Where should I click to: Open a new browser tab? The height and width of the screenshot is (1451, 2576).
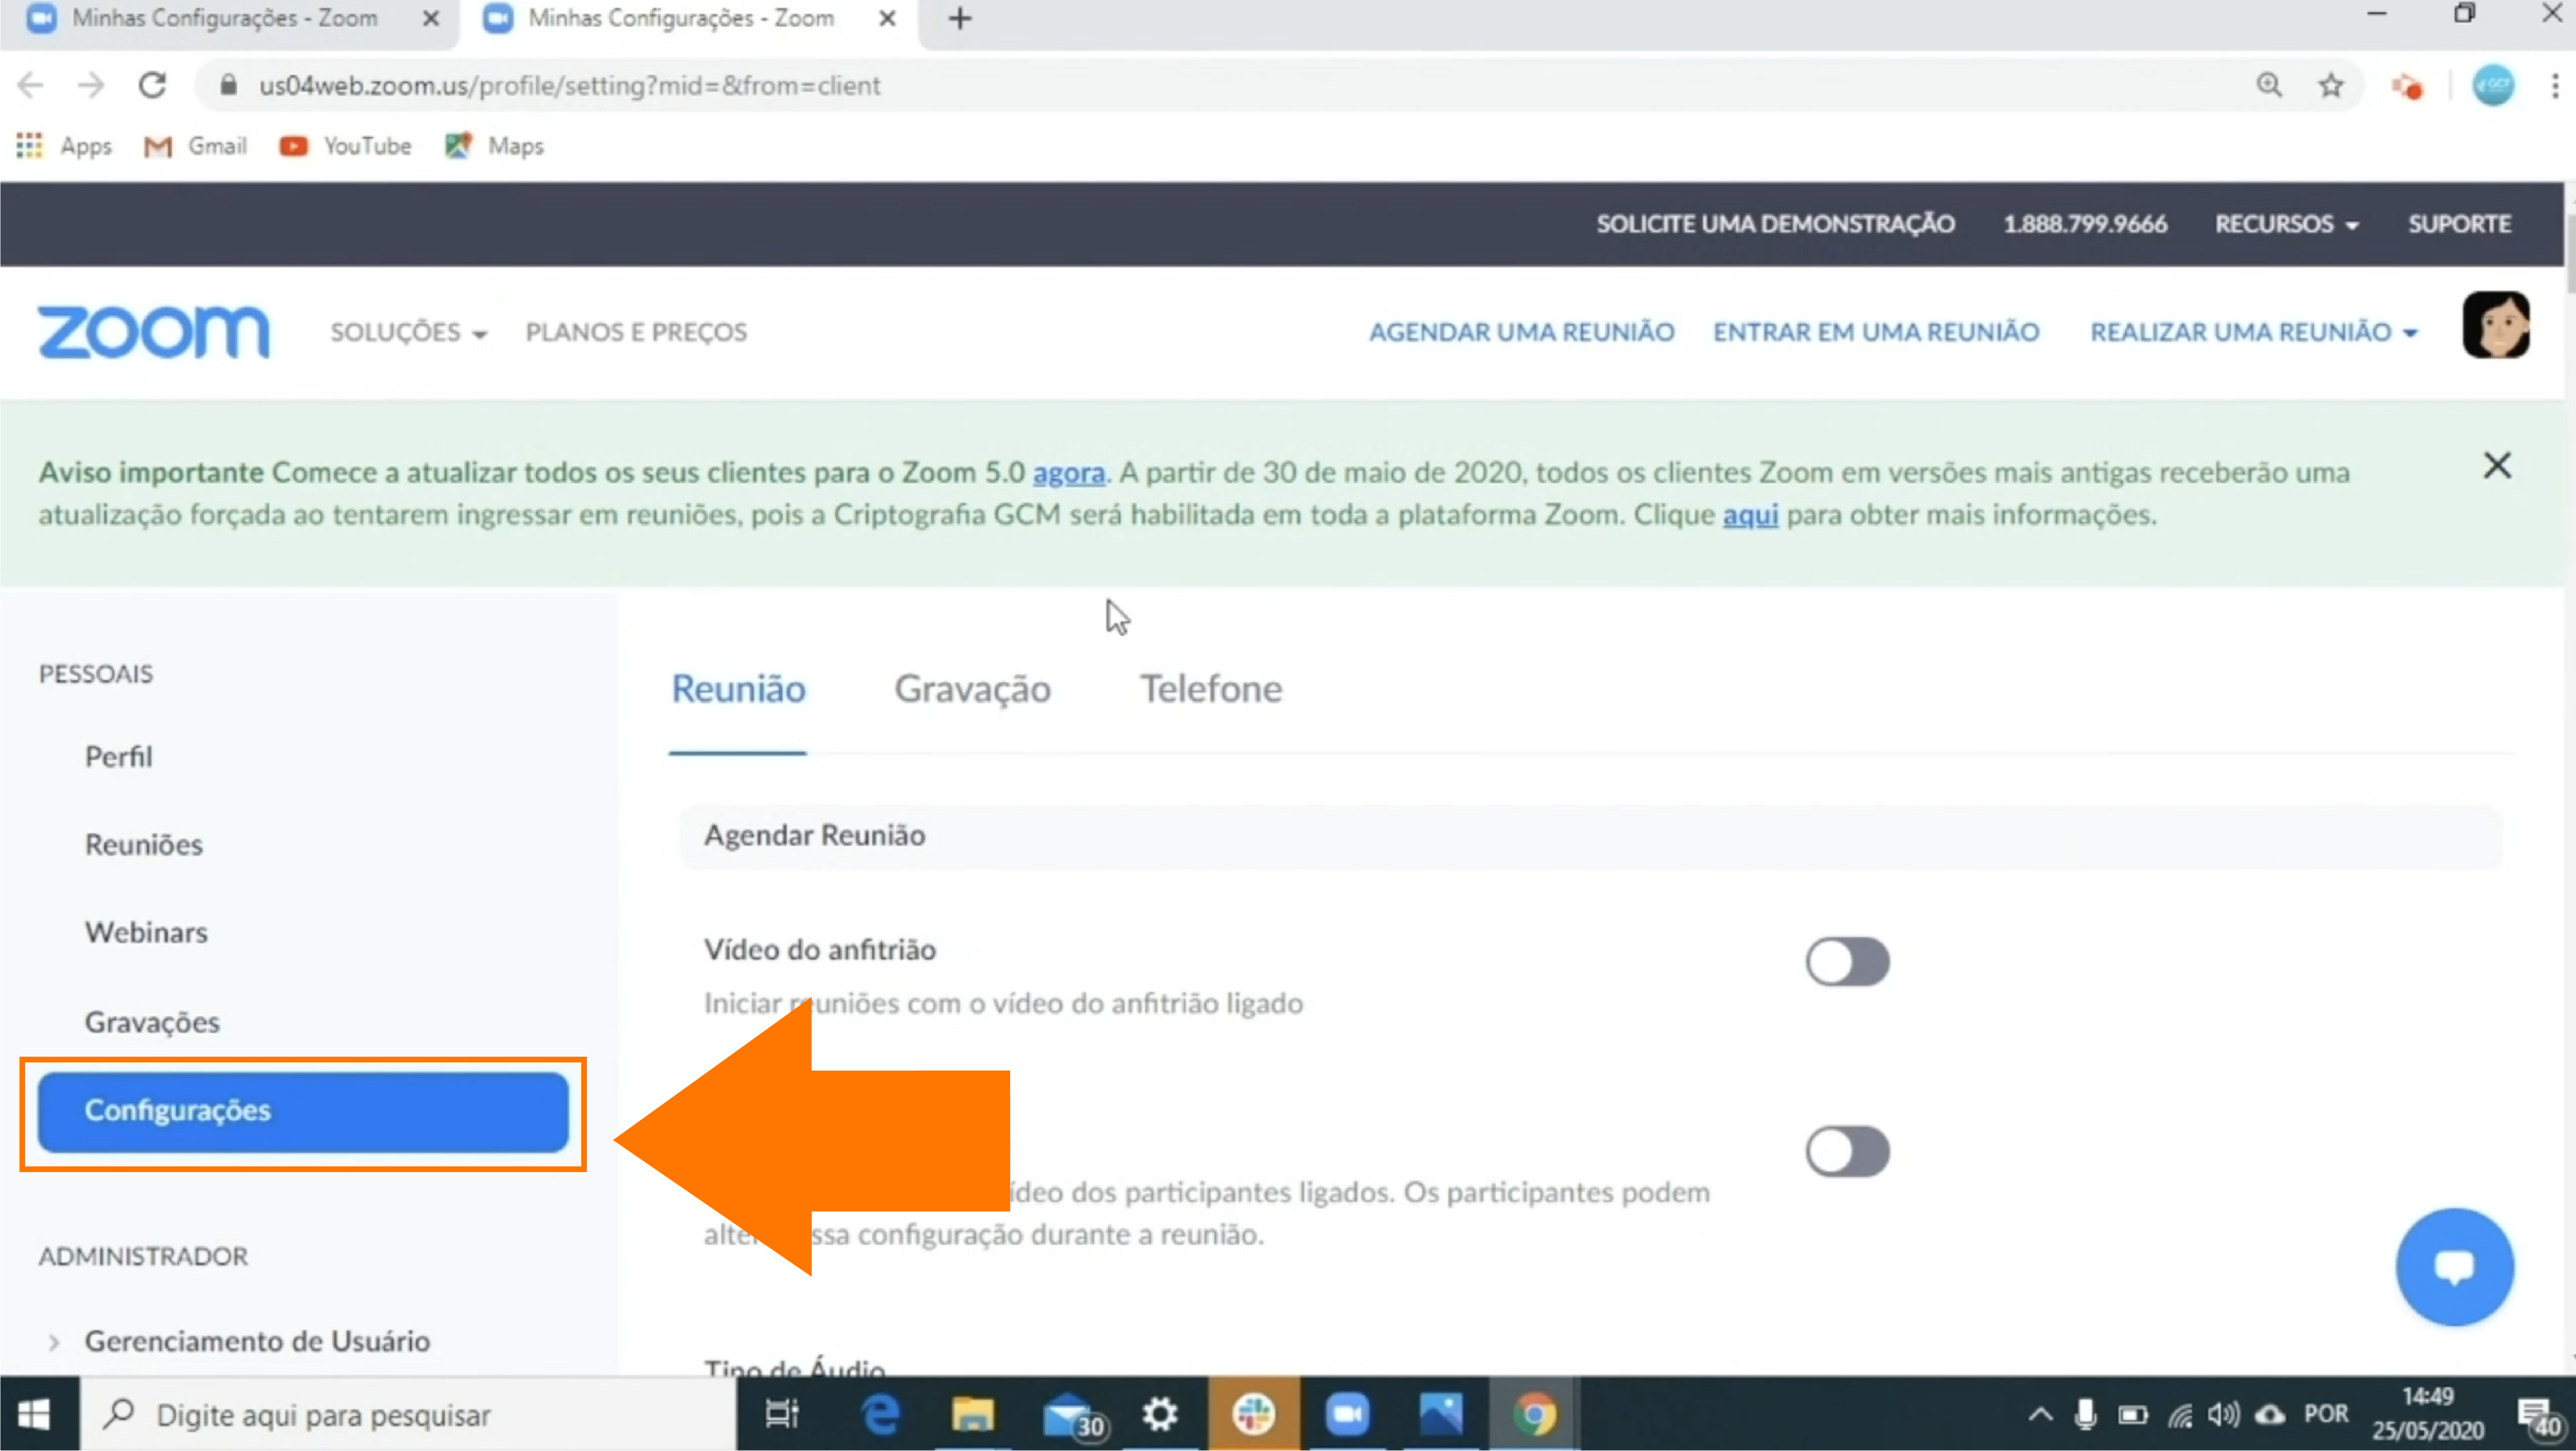[959, 19]
